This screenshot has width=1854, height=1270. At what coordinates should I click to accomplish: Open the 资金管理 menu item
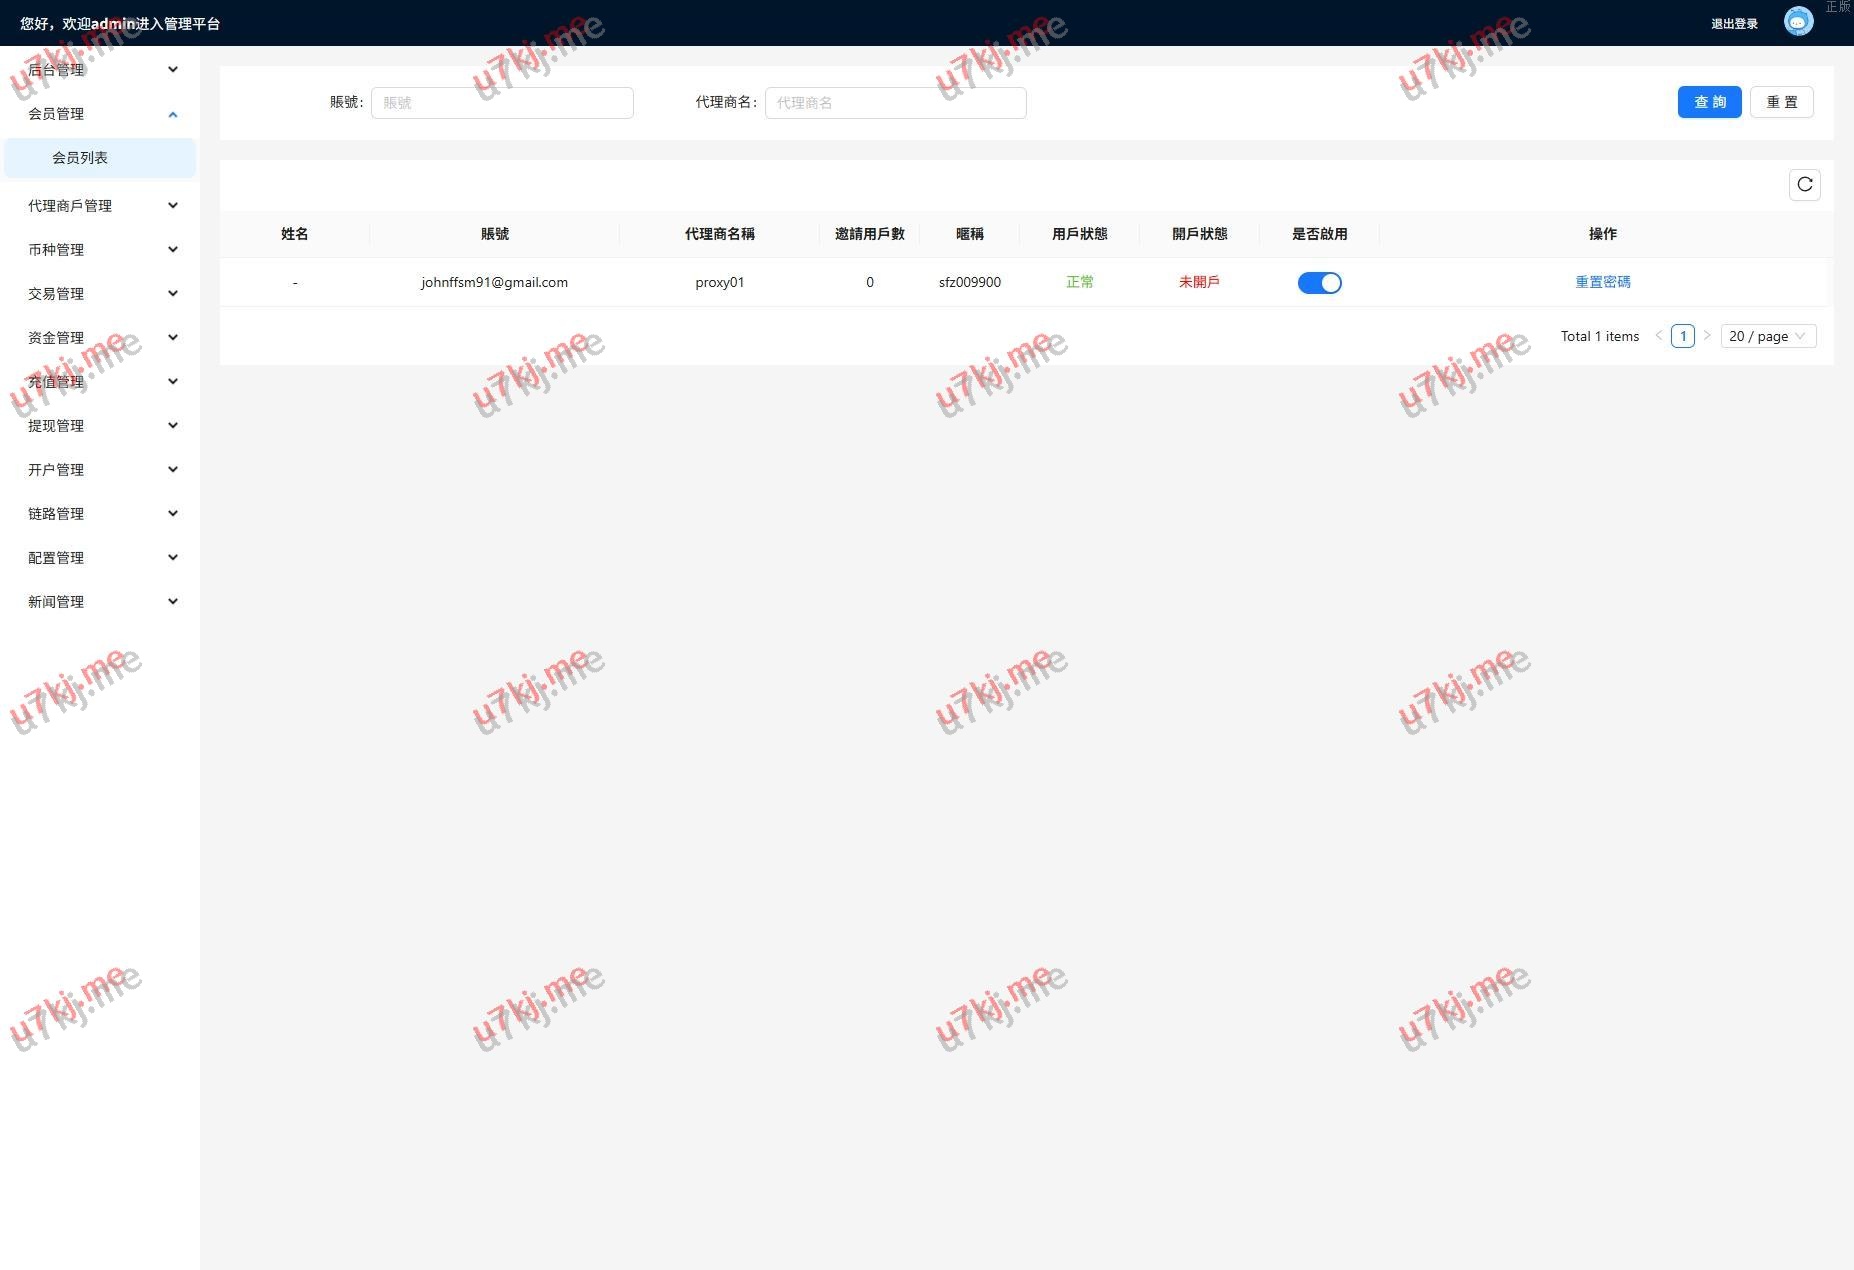click(x=100, y=338)
